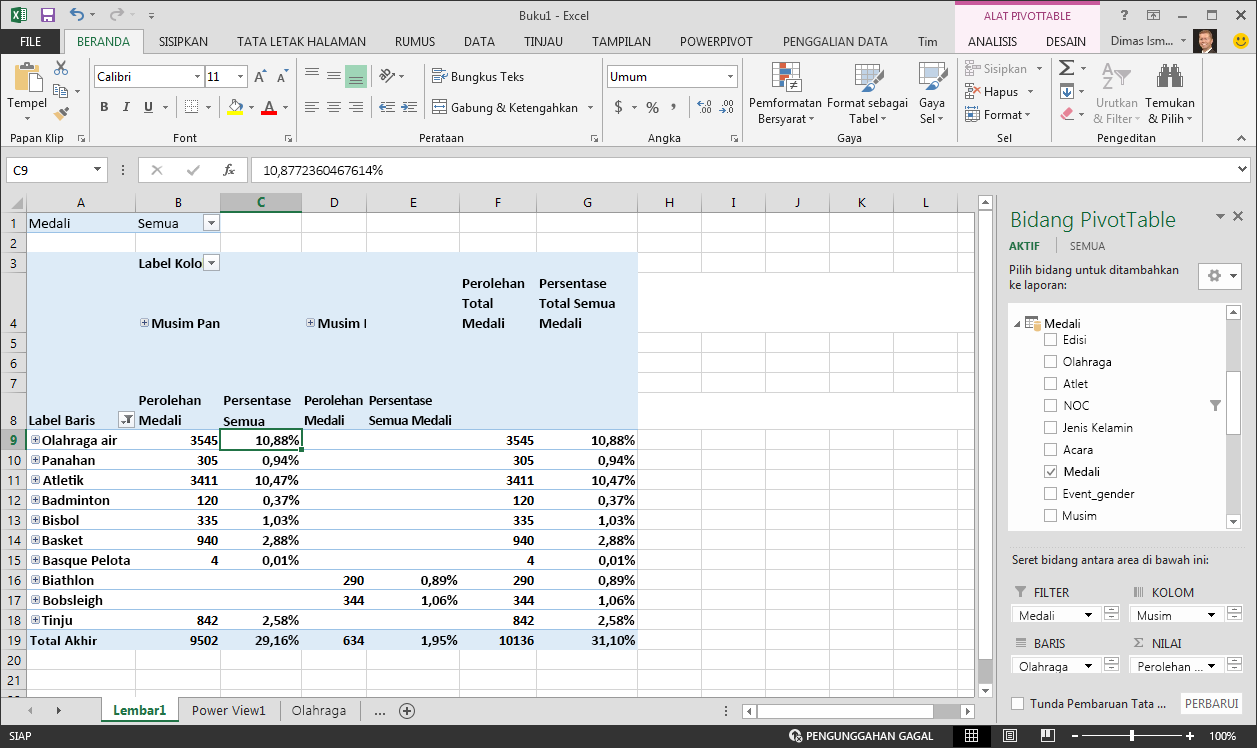Screen dimensions: 1257x748
Task: Check the Acara field checkbox
Action: click(1050, 450)
